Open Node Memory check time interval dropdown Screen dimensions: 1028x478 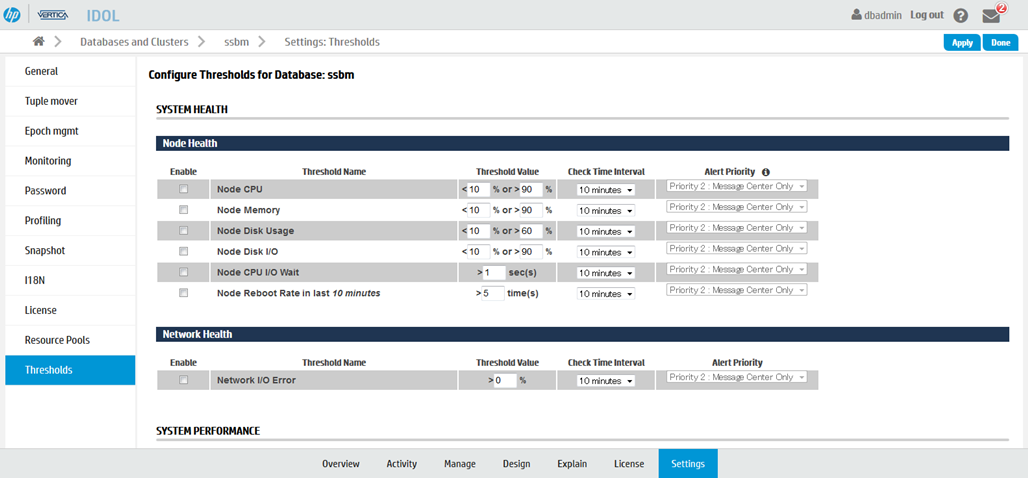[606, 211]
